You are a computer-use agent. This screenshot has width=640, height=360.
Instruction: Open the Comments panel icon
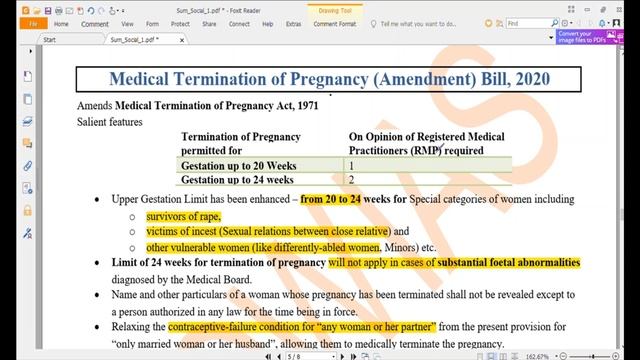tap(27, 143)
